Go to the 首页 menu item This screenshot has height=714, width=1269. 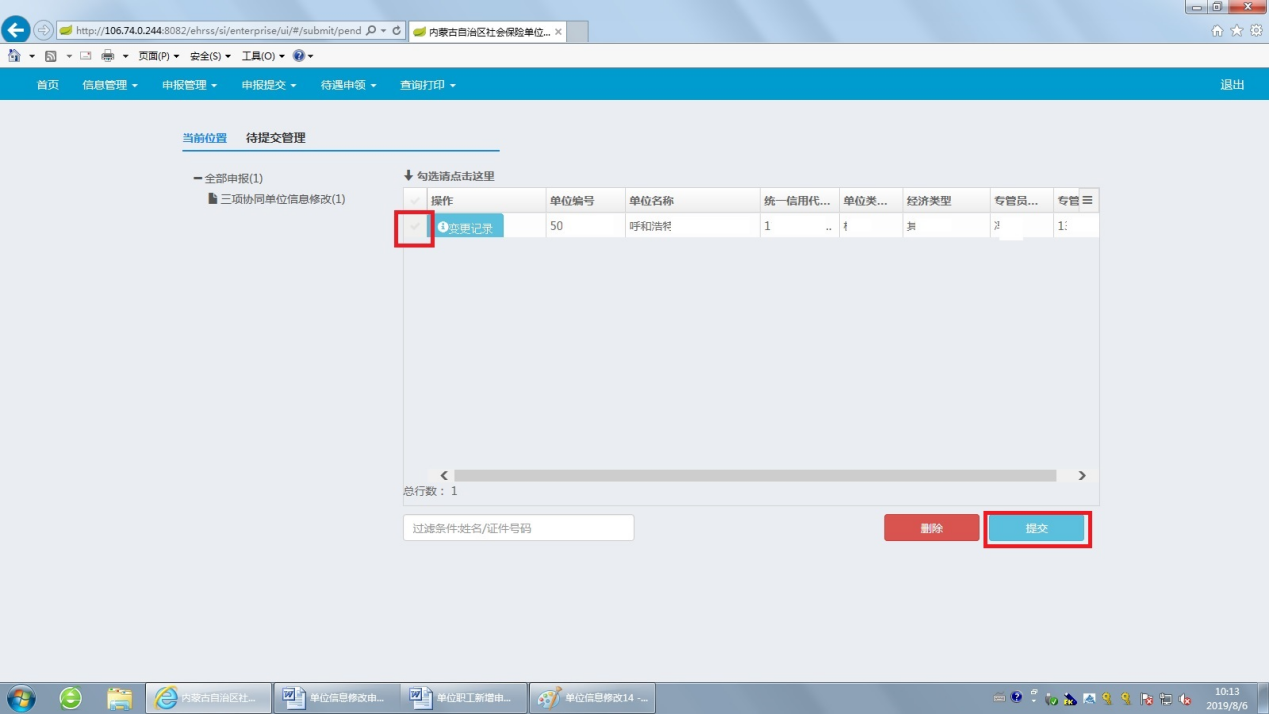pyautogui.click(x=47, y=85)
